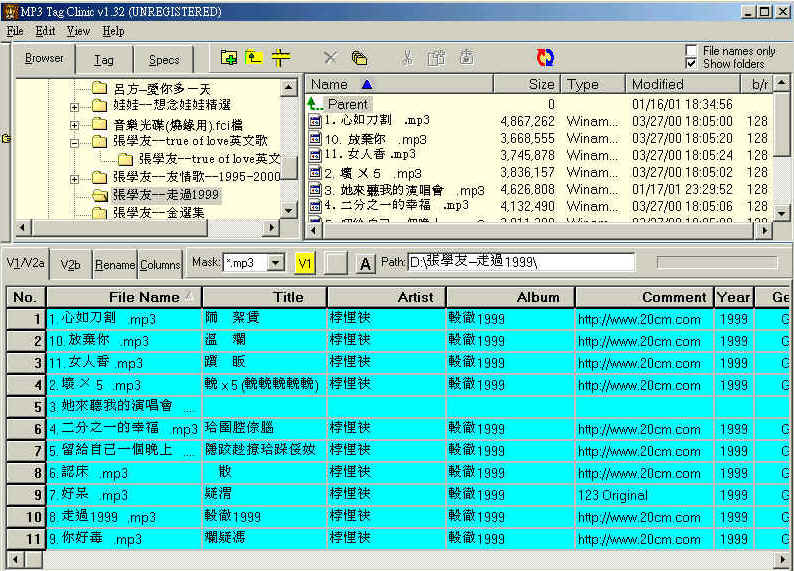This screenshot has height=571, width=794.
Task: Uncheck the Show folders checkbox
Action: (691, 63)
